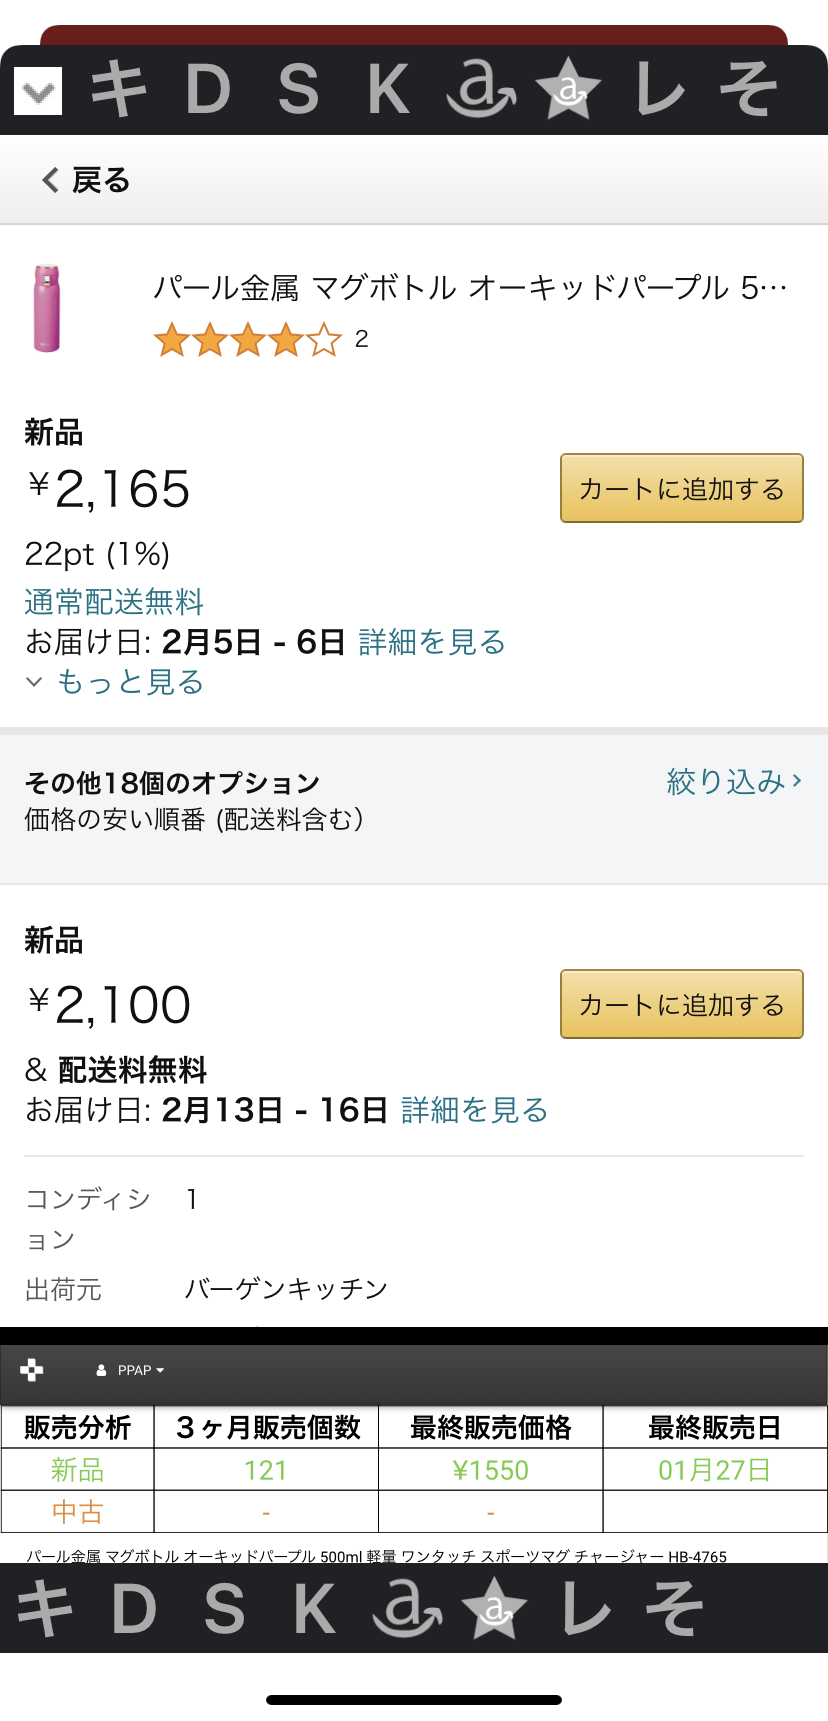Tap the Amazon logo icon in the top toolbar
Image resolution: width=828 pixels, height=1721 pixels.
(480, 90)
